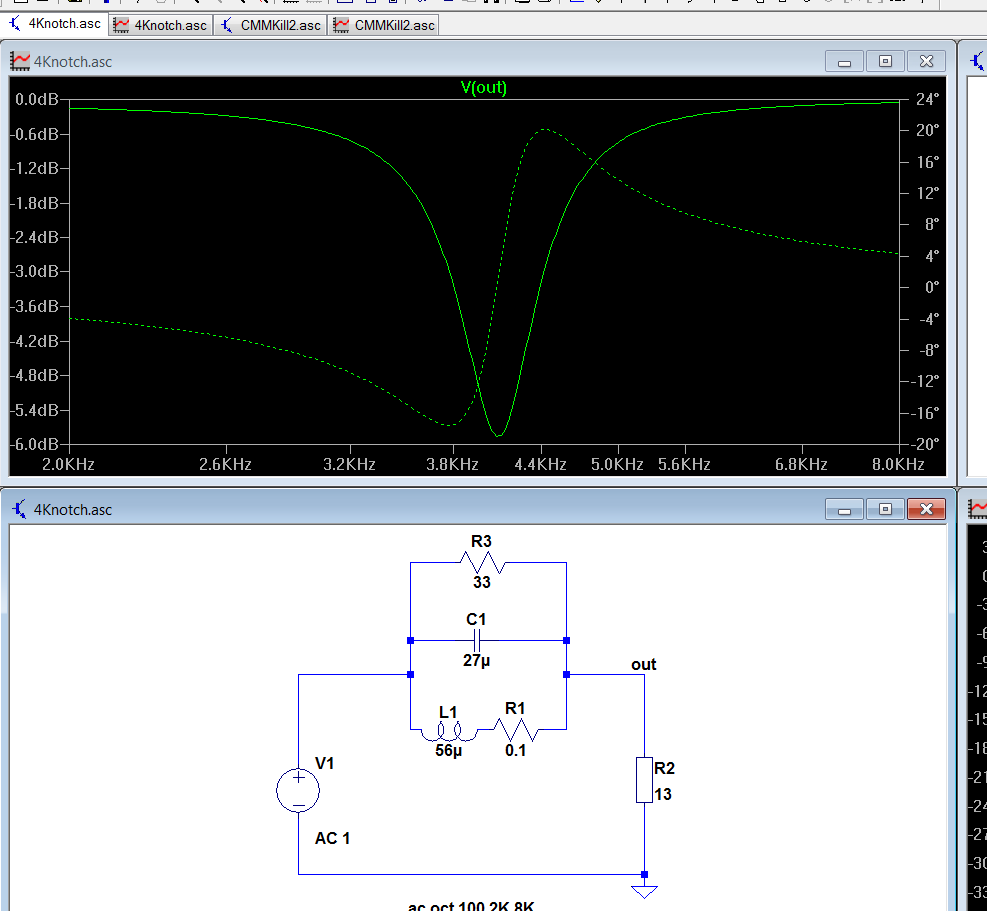Image resolution: width=987 pixels, height=911 pixels.
Task: Select resistor R3 symbol in schematic
Action: pyautogui.click(x=482, y=562)
